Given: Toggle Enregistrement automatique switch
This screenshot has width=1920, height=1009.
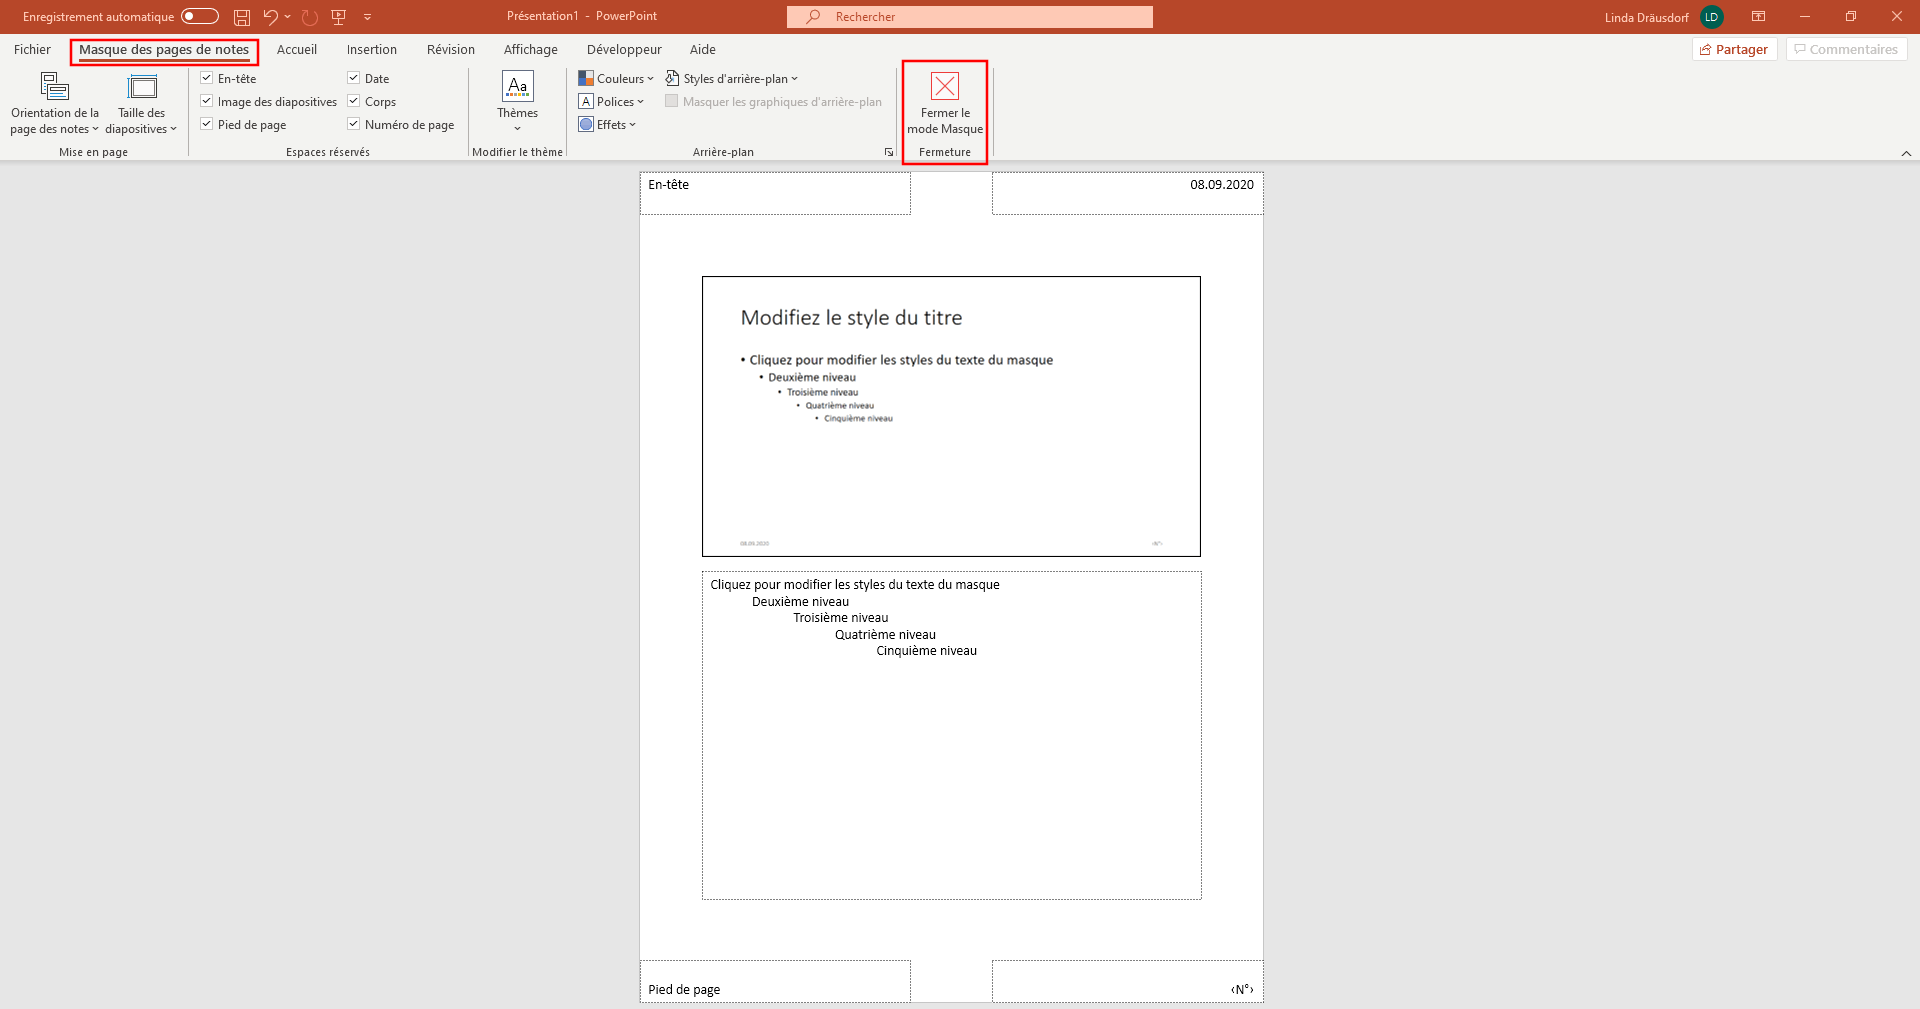Looking at the screenshot, I should point(200,16).
